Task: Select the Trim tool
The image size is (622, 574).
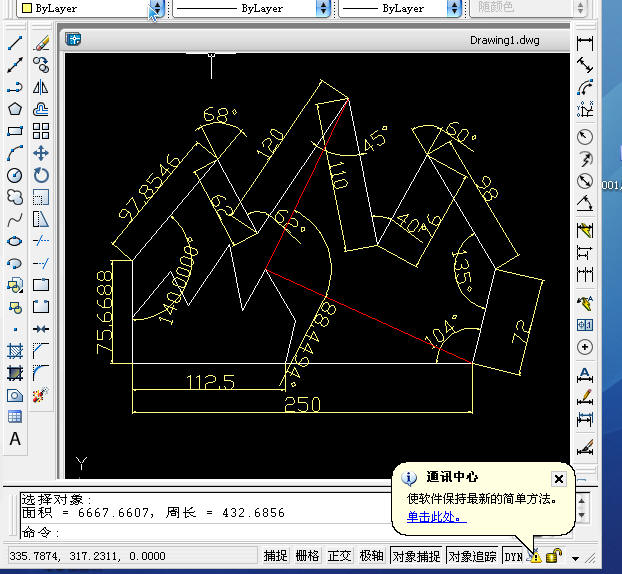Action: coord(41,241)
